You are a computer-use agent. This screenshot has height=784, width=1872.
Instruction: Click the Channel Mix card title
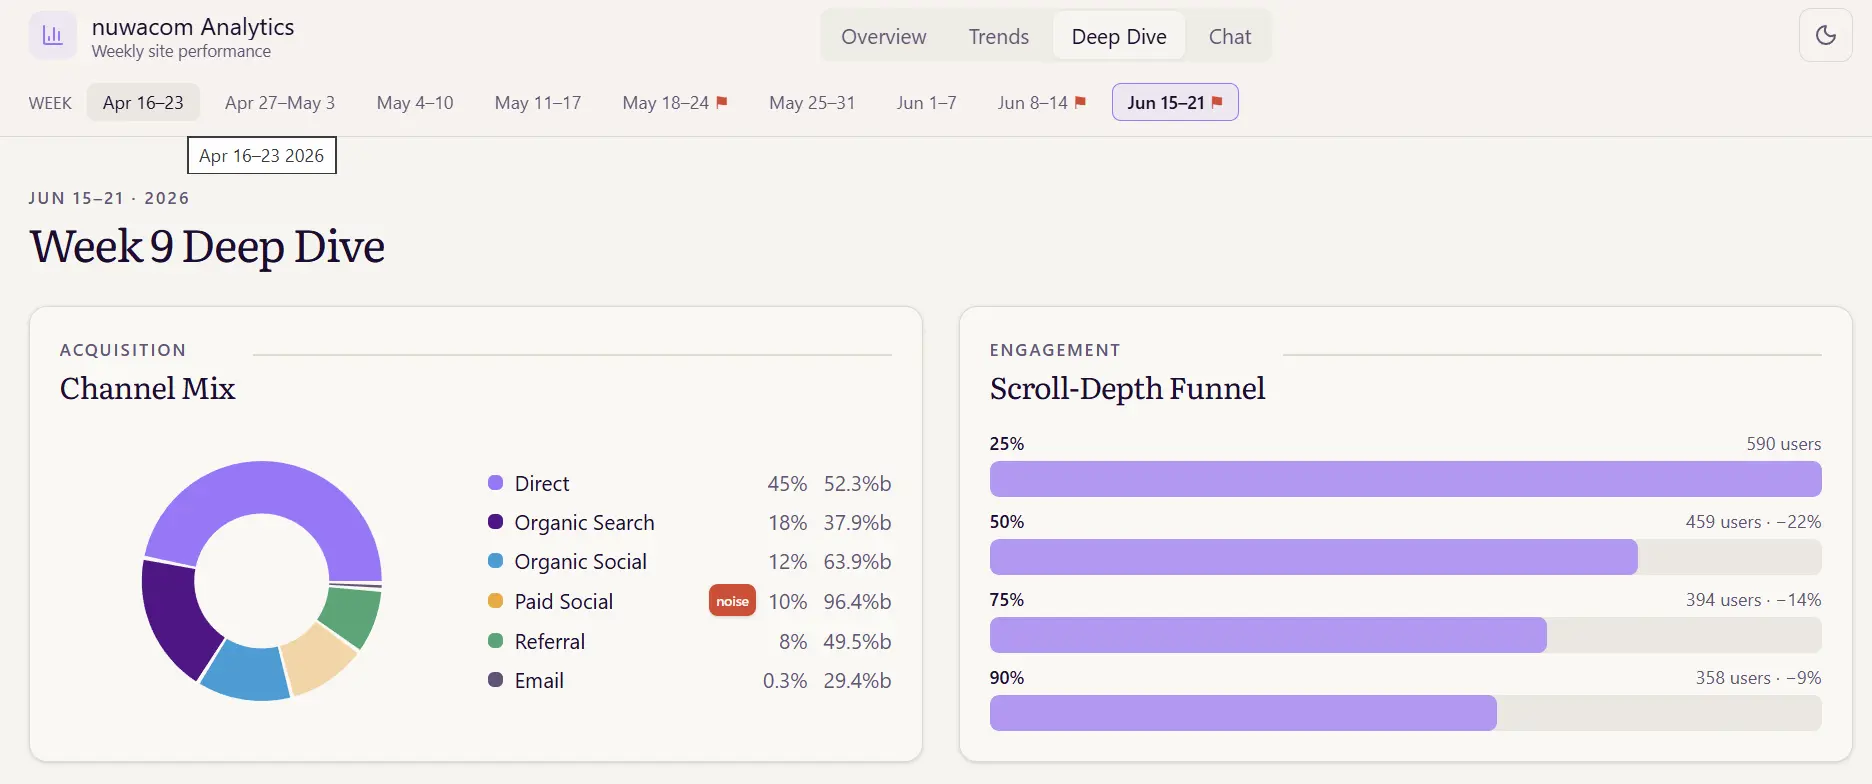(x=147, y=388)
